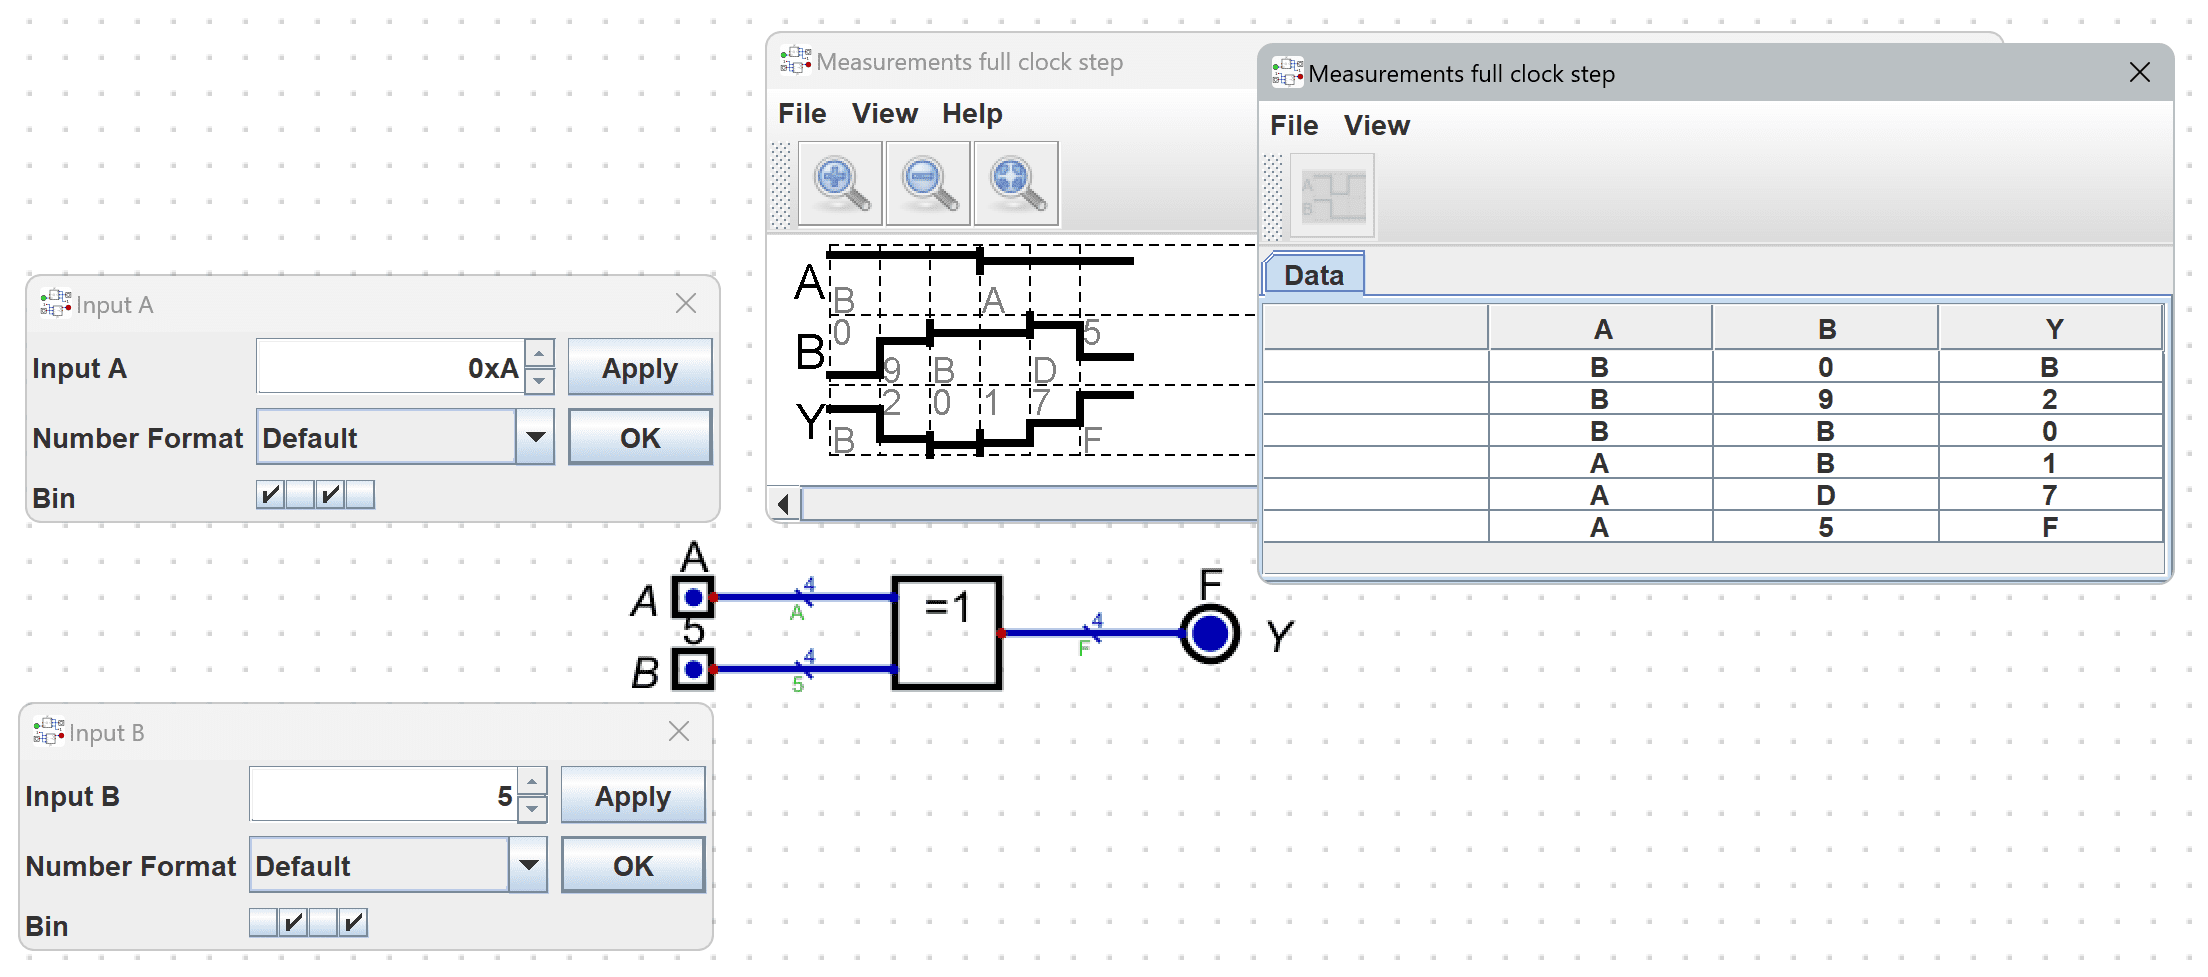Open the Help menu in measurements window
Image resolution: width=2208 pixels, height=977 pixels.
971,114
